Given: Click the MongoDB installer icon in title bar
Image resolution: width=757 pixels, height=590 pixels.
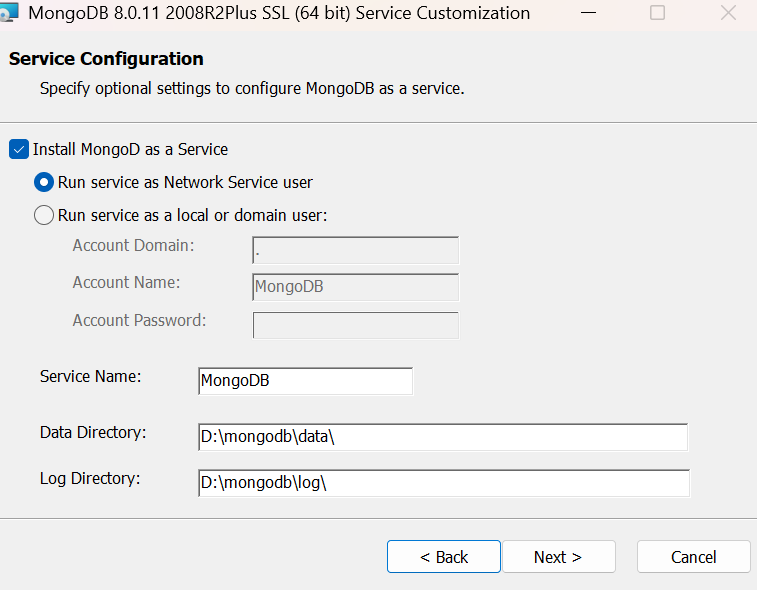Looking at the screenshot, I should tap(9, 13).
